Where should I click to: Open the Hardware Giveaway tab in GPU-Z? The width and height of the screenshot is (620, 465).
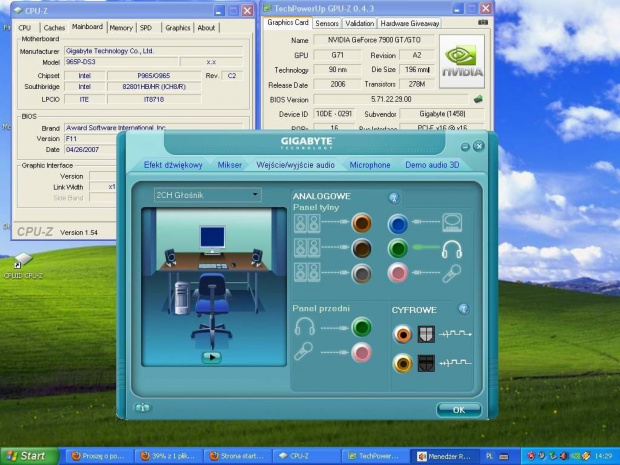coord(410,23)
